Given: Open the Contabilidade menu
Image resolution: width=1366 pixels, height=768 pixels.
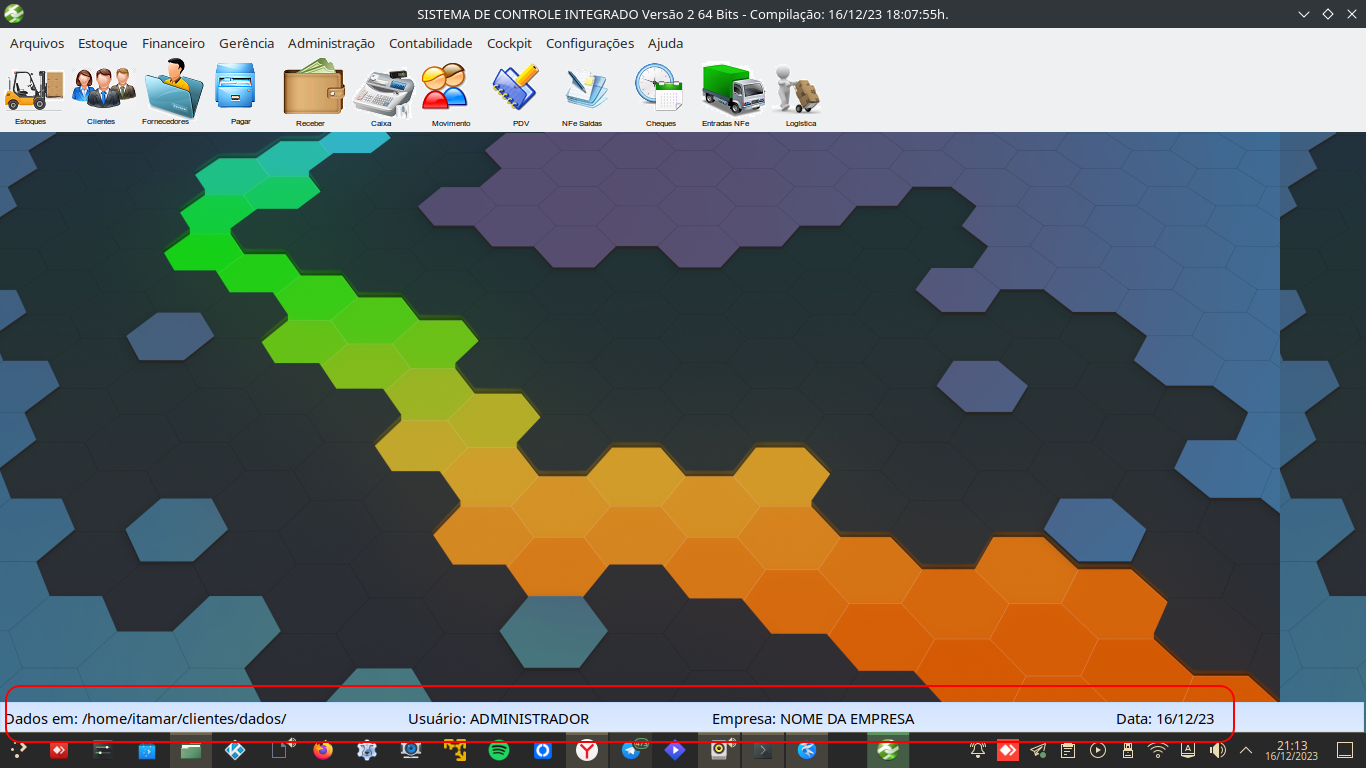Looking at the screenshot, I should coord(430,43).
